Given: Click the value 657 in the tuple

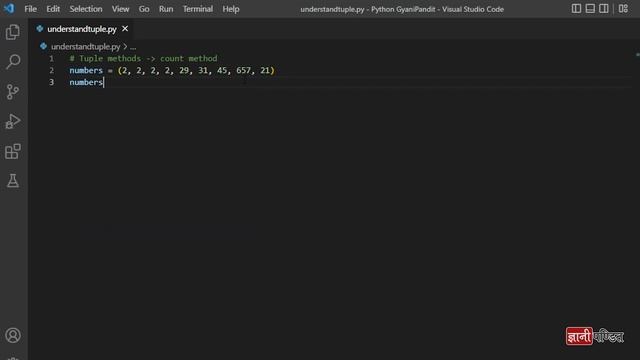Looking at the screenshot, I should [x=243, y=71].
